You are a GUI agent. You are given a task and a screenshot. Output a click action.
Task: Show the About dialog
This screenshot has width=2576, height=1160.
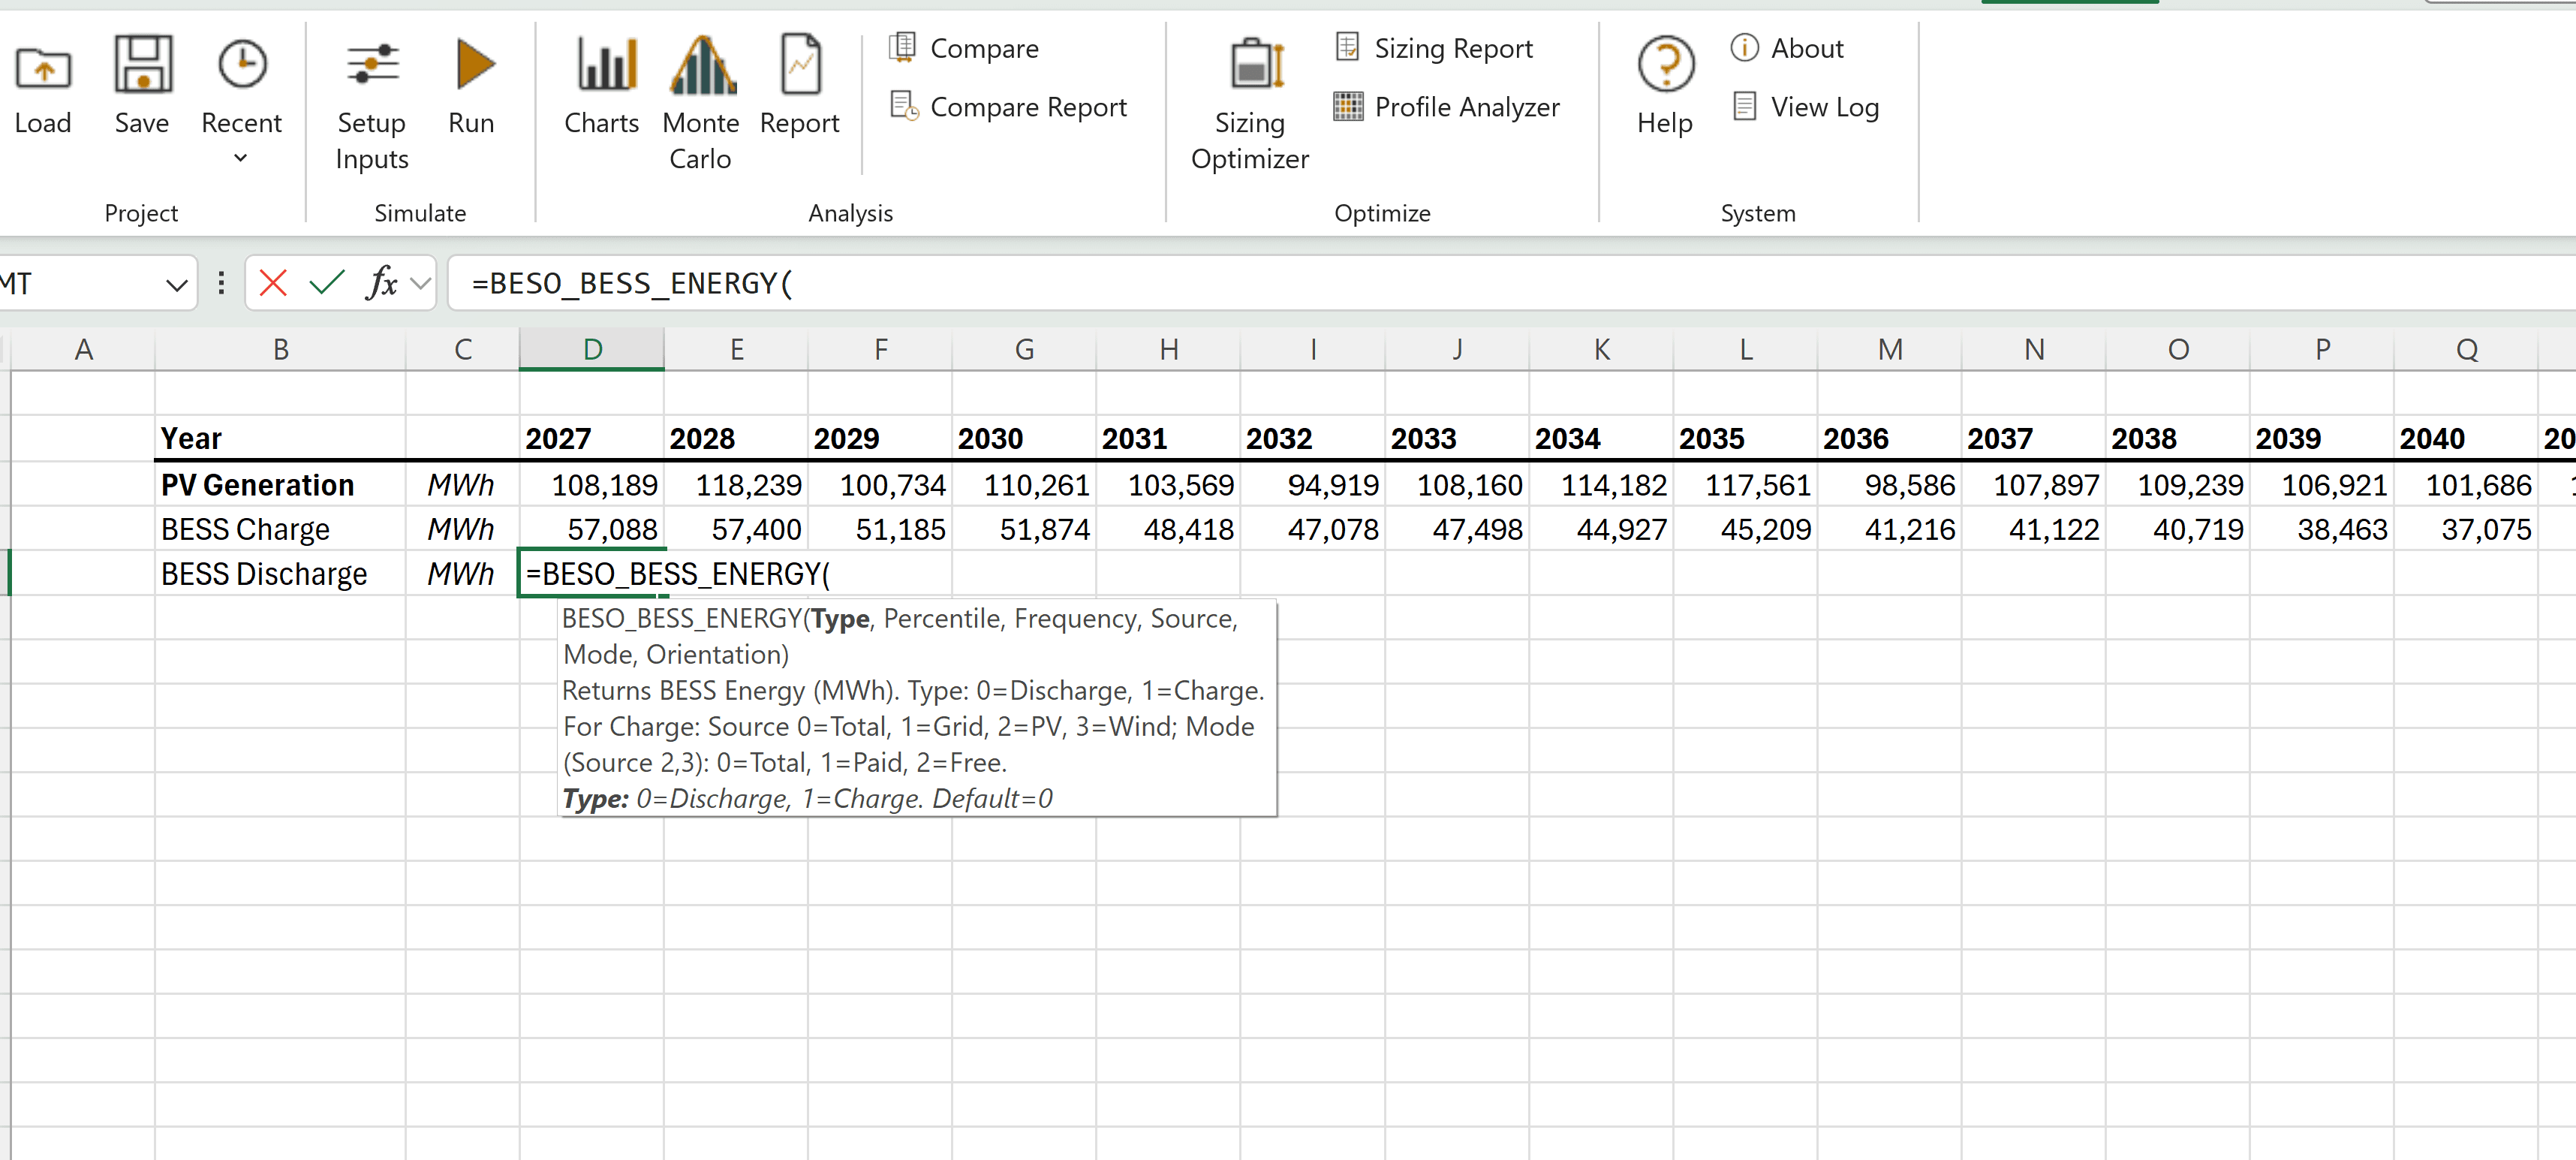pyautogui.click(x=1787, y=48)
